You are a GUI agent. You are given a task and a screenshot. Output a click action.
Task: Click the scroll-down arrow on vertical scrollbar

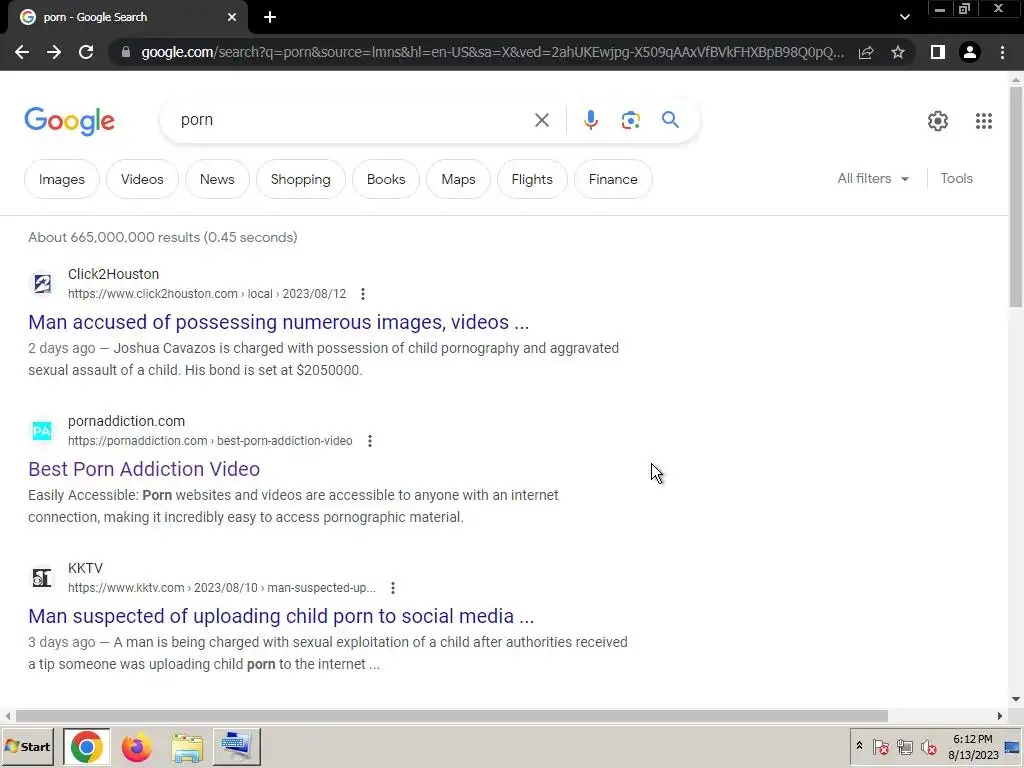1016,699
